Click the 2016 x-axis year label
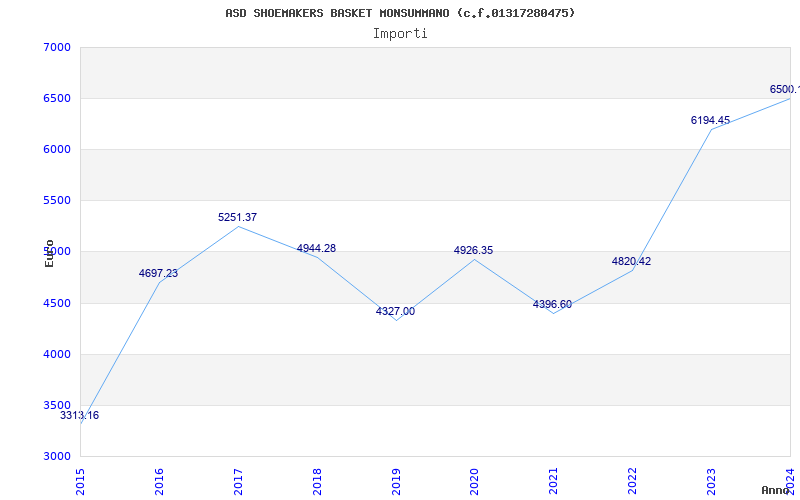The width and height of the screenshot is (800, 500). 159,482
